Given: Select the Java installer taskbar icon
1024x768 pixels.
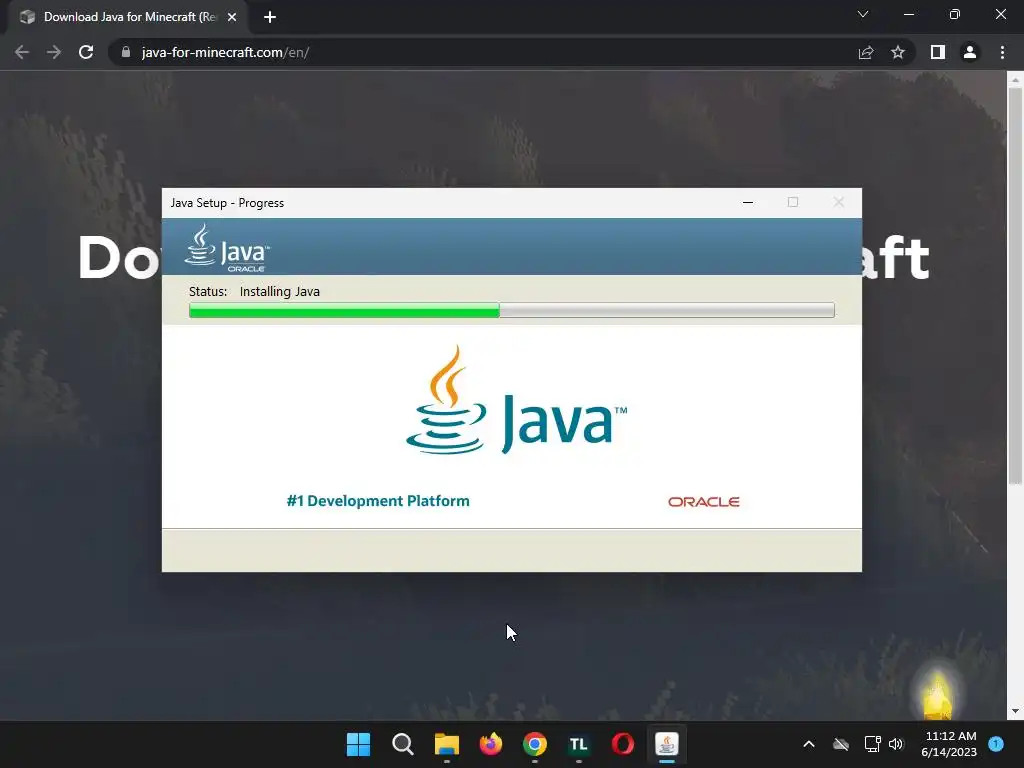Looking at the screenshot, I should pos(667,744).
